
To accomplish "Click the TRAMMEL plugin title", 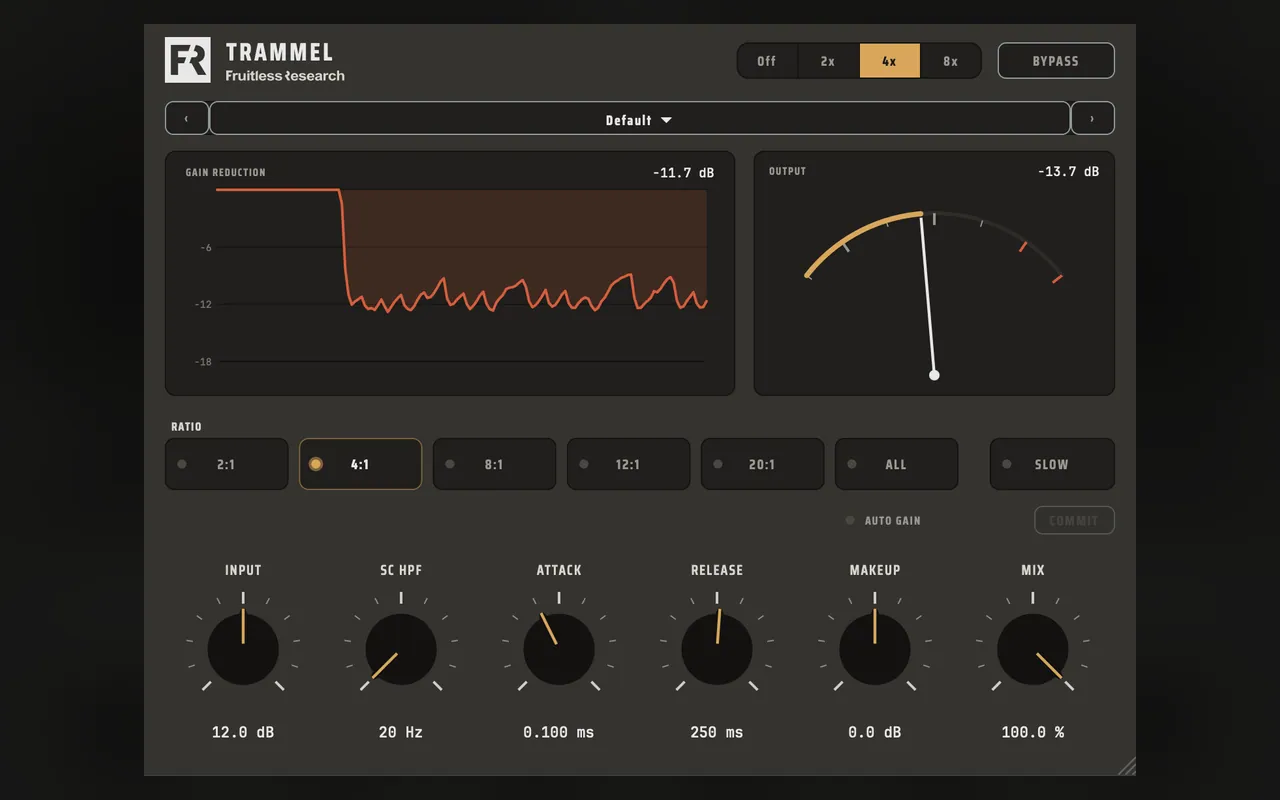I will click(279, 52).
